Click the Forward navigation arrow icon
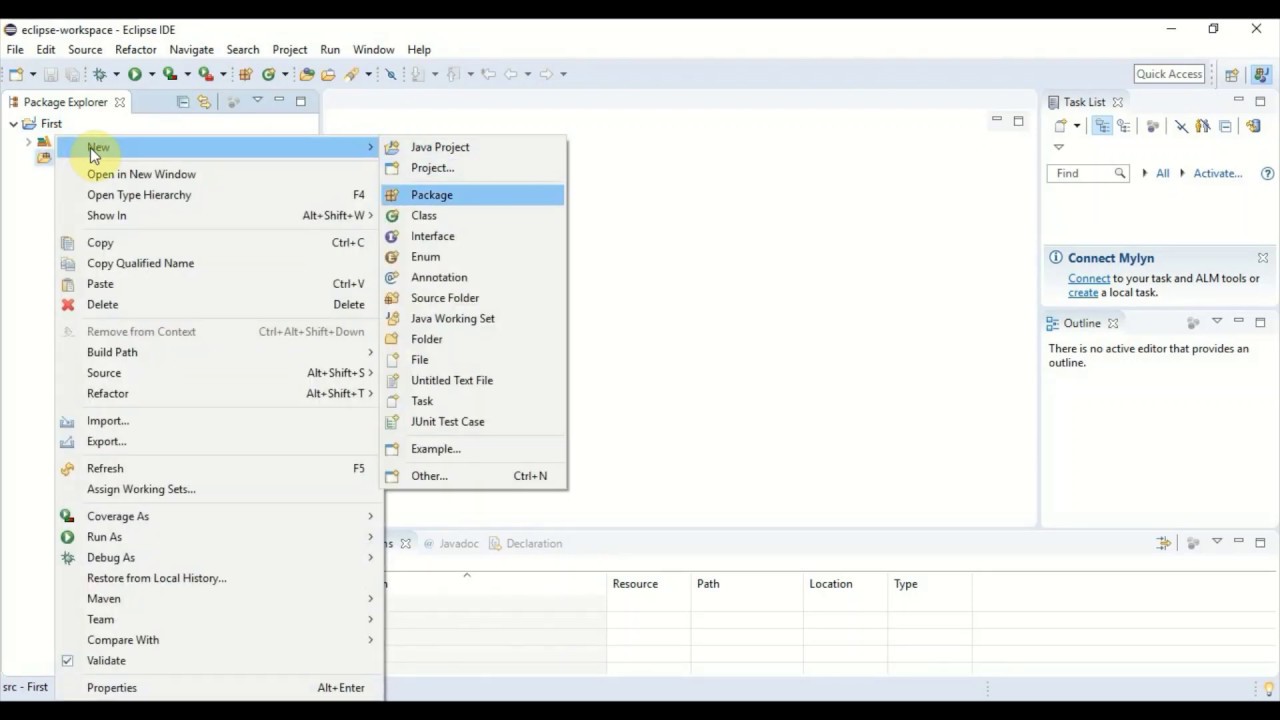 click(x=546, y=74)
